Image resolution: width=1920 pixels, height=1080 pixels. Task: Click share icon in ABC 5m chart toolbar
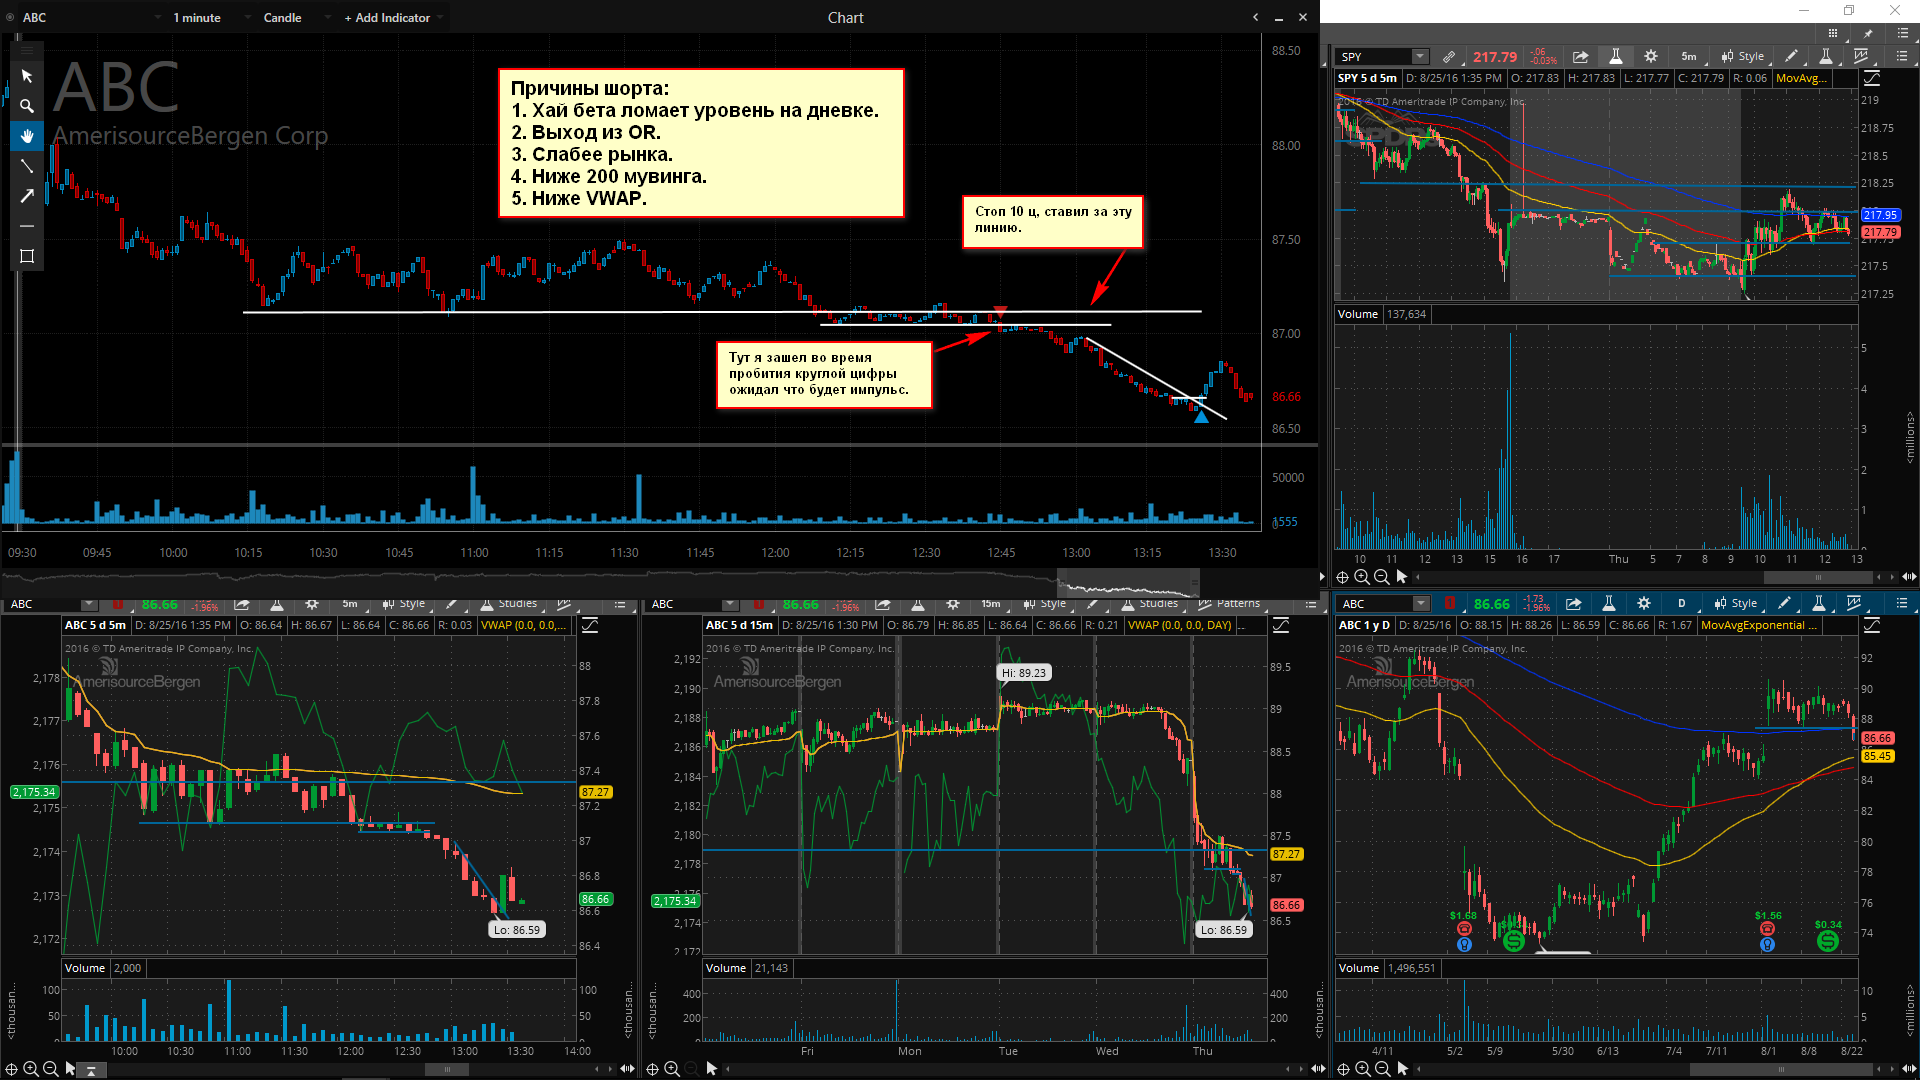[x=242, y=604]
